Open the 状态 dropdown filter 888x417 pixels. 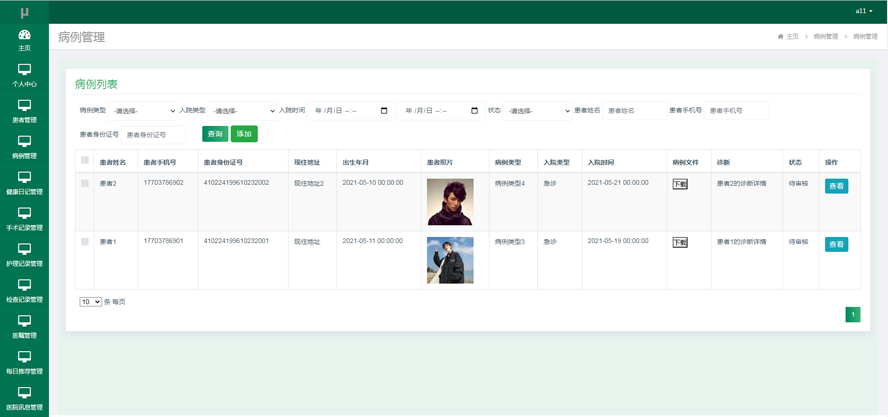(538, 111)
